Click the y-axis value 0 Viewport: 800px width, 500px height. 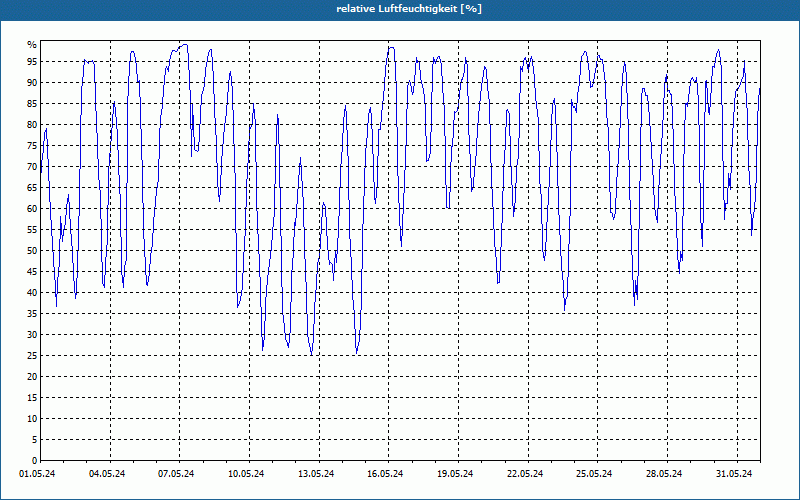[35, 461]
